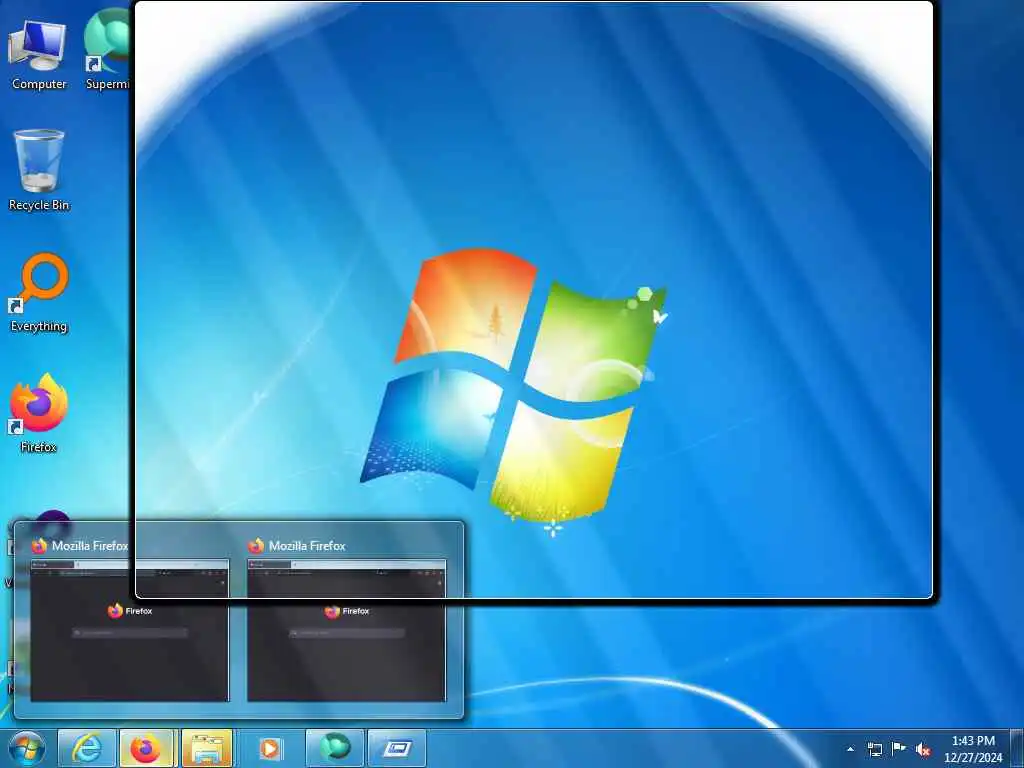The image size is (1024, 768).
Task: Open the clock showing 1:43 PM
Action: pos(973,749)
